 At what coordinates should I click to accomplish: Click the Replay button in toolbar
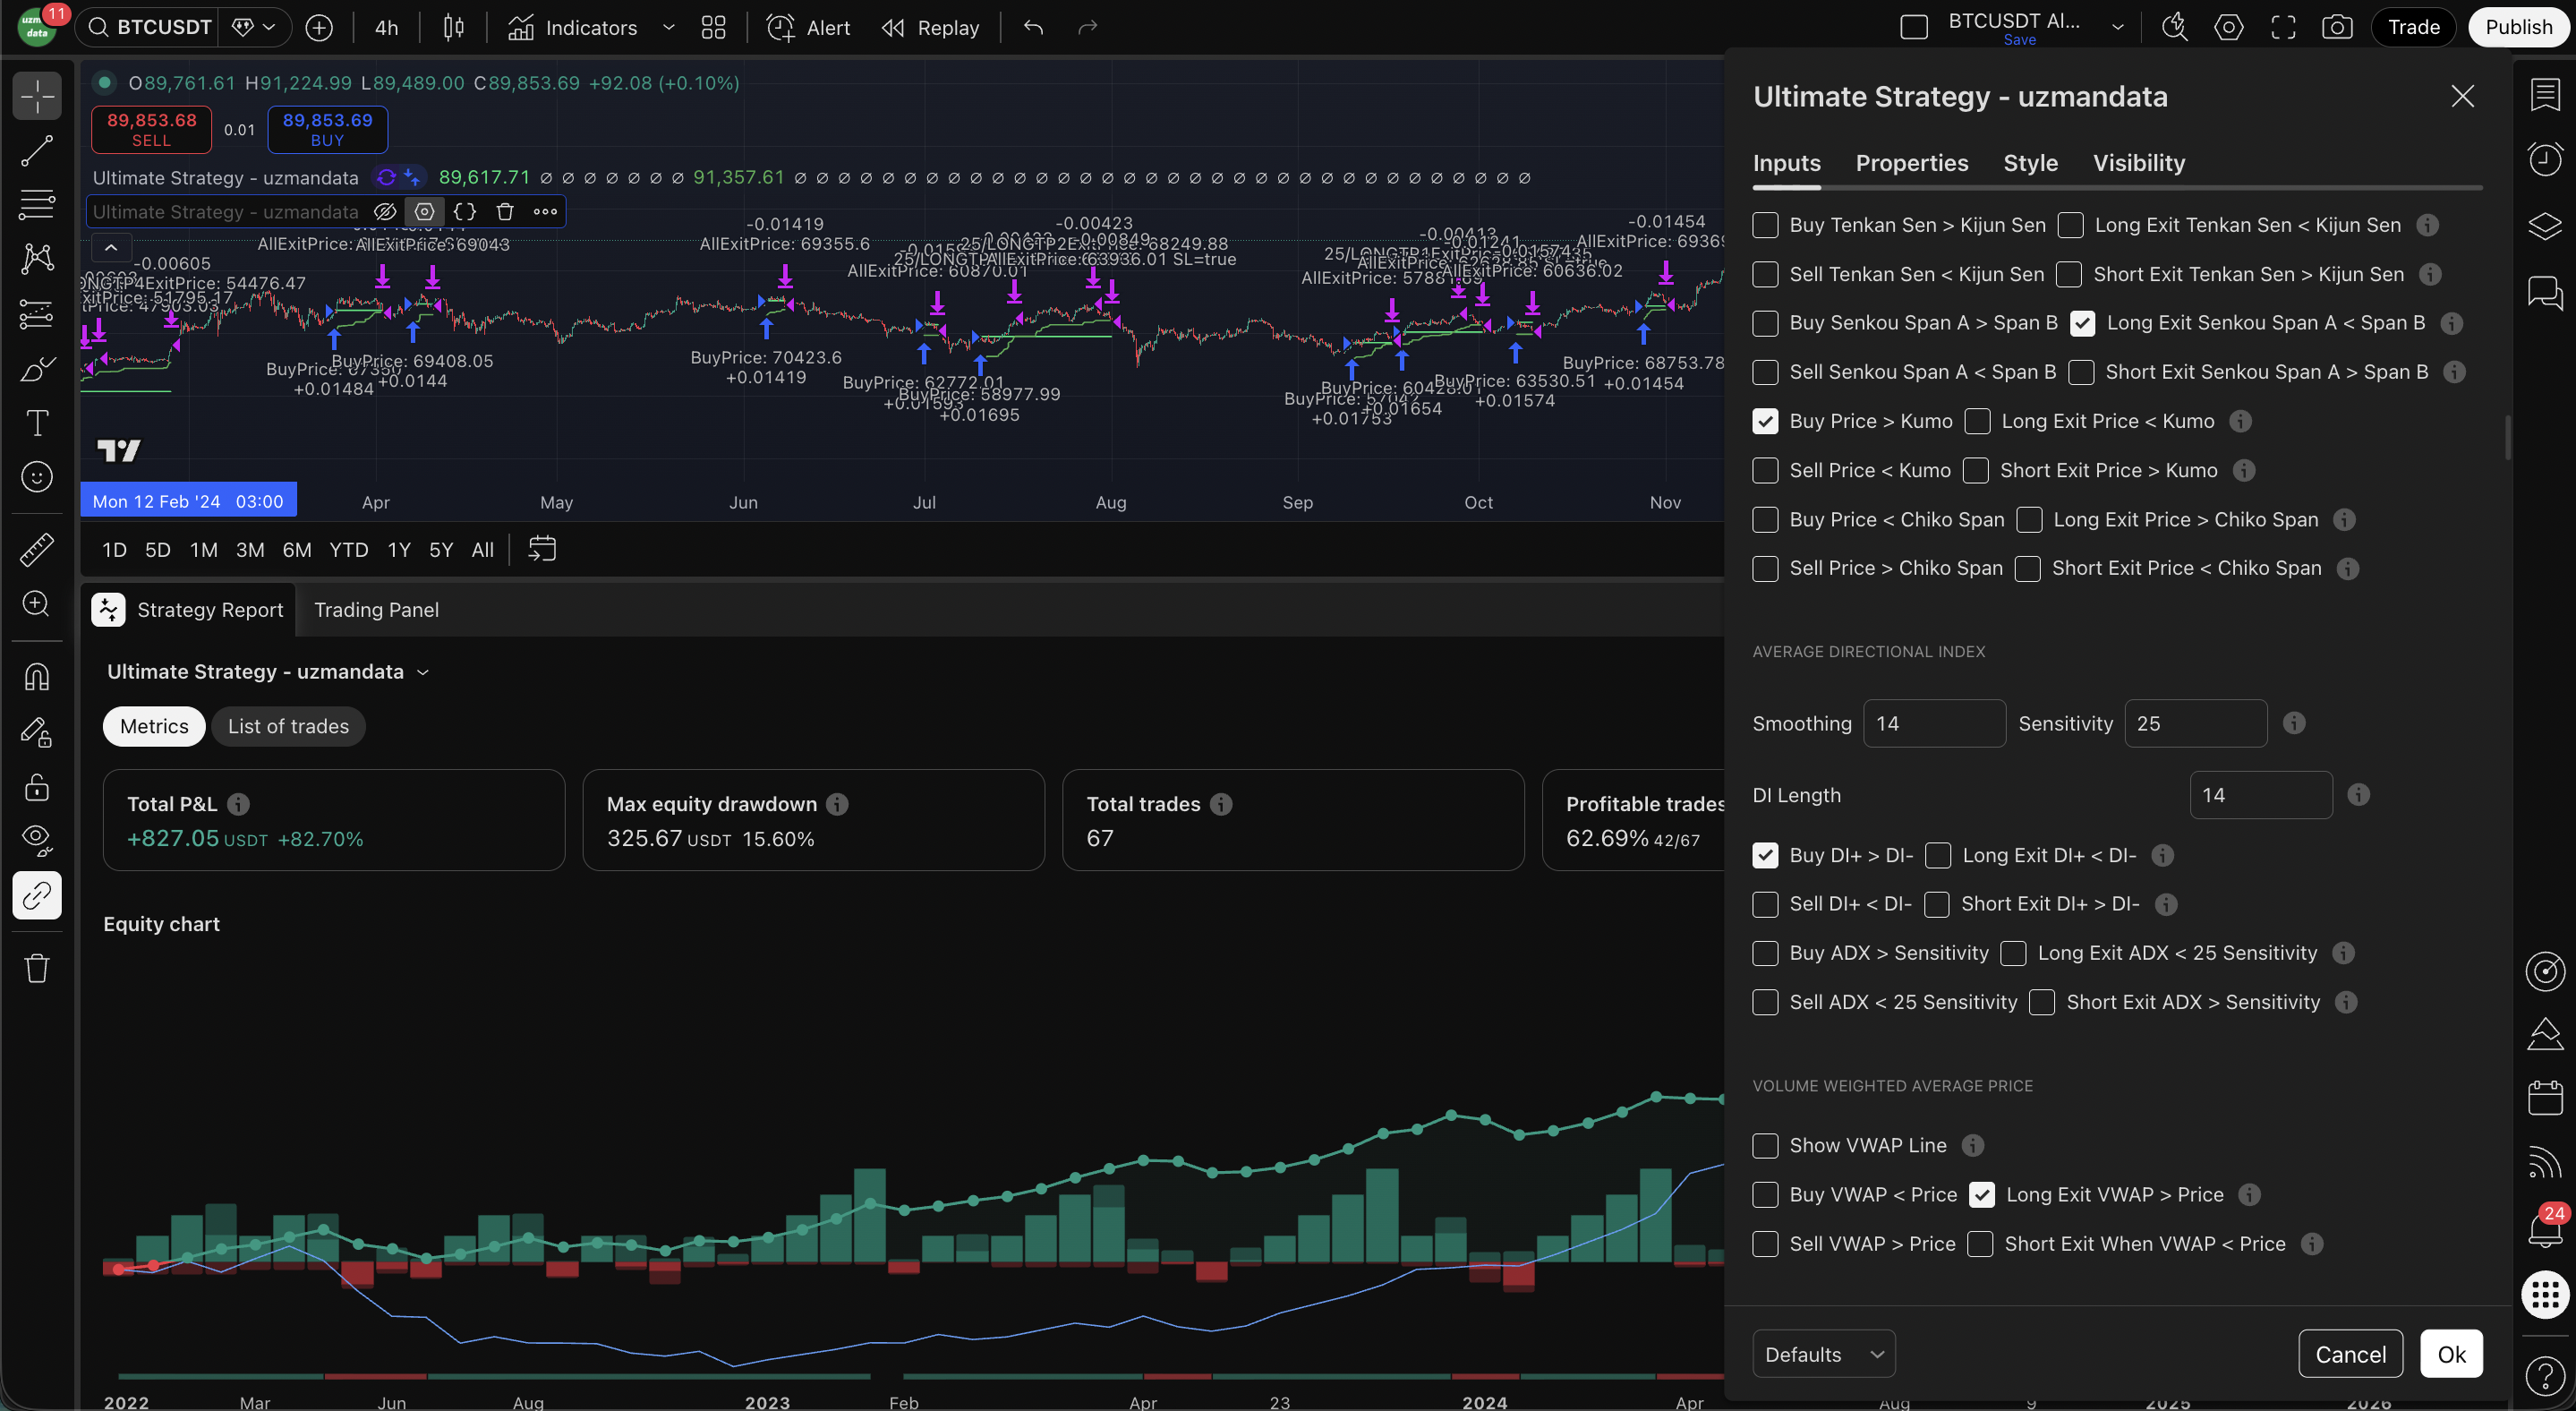point(930,28)
